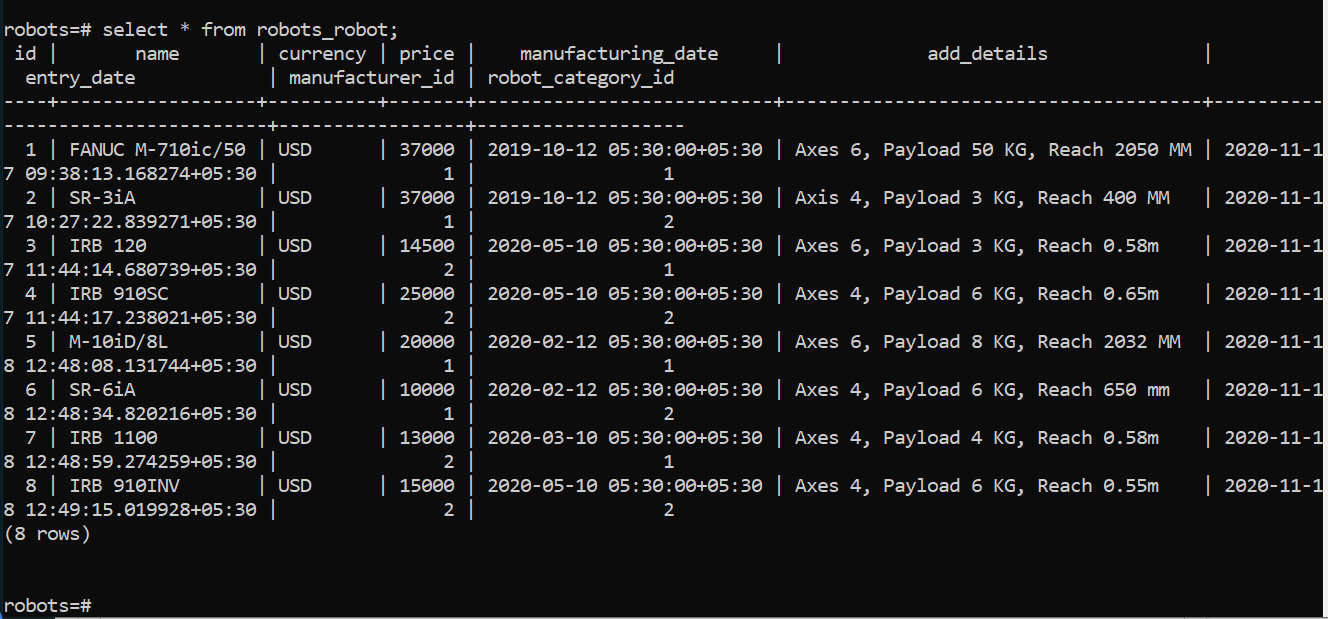Click the price value 25000

(426, 294)
